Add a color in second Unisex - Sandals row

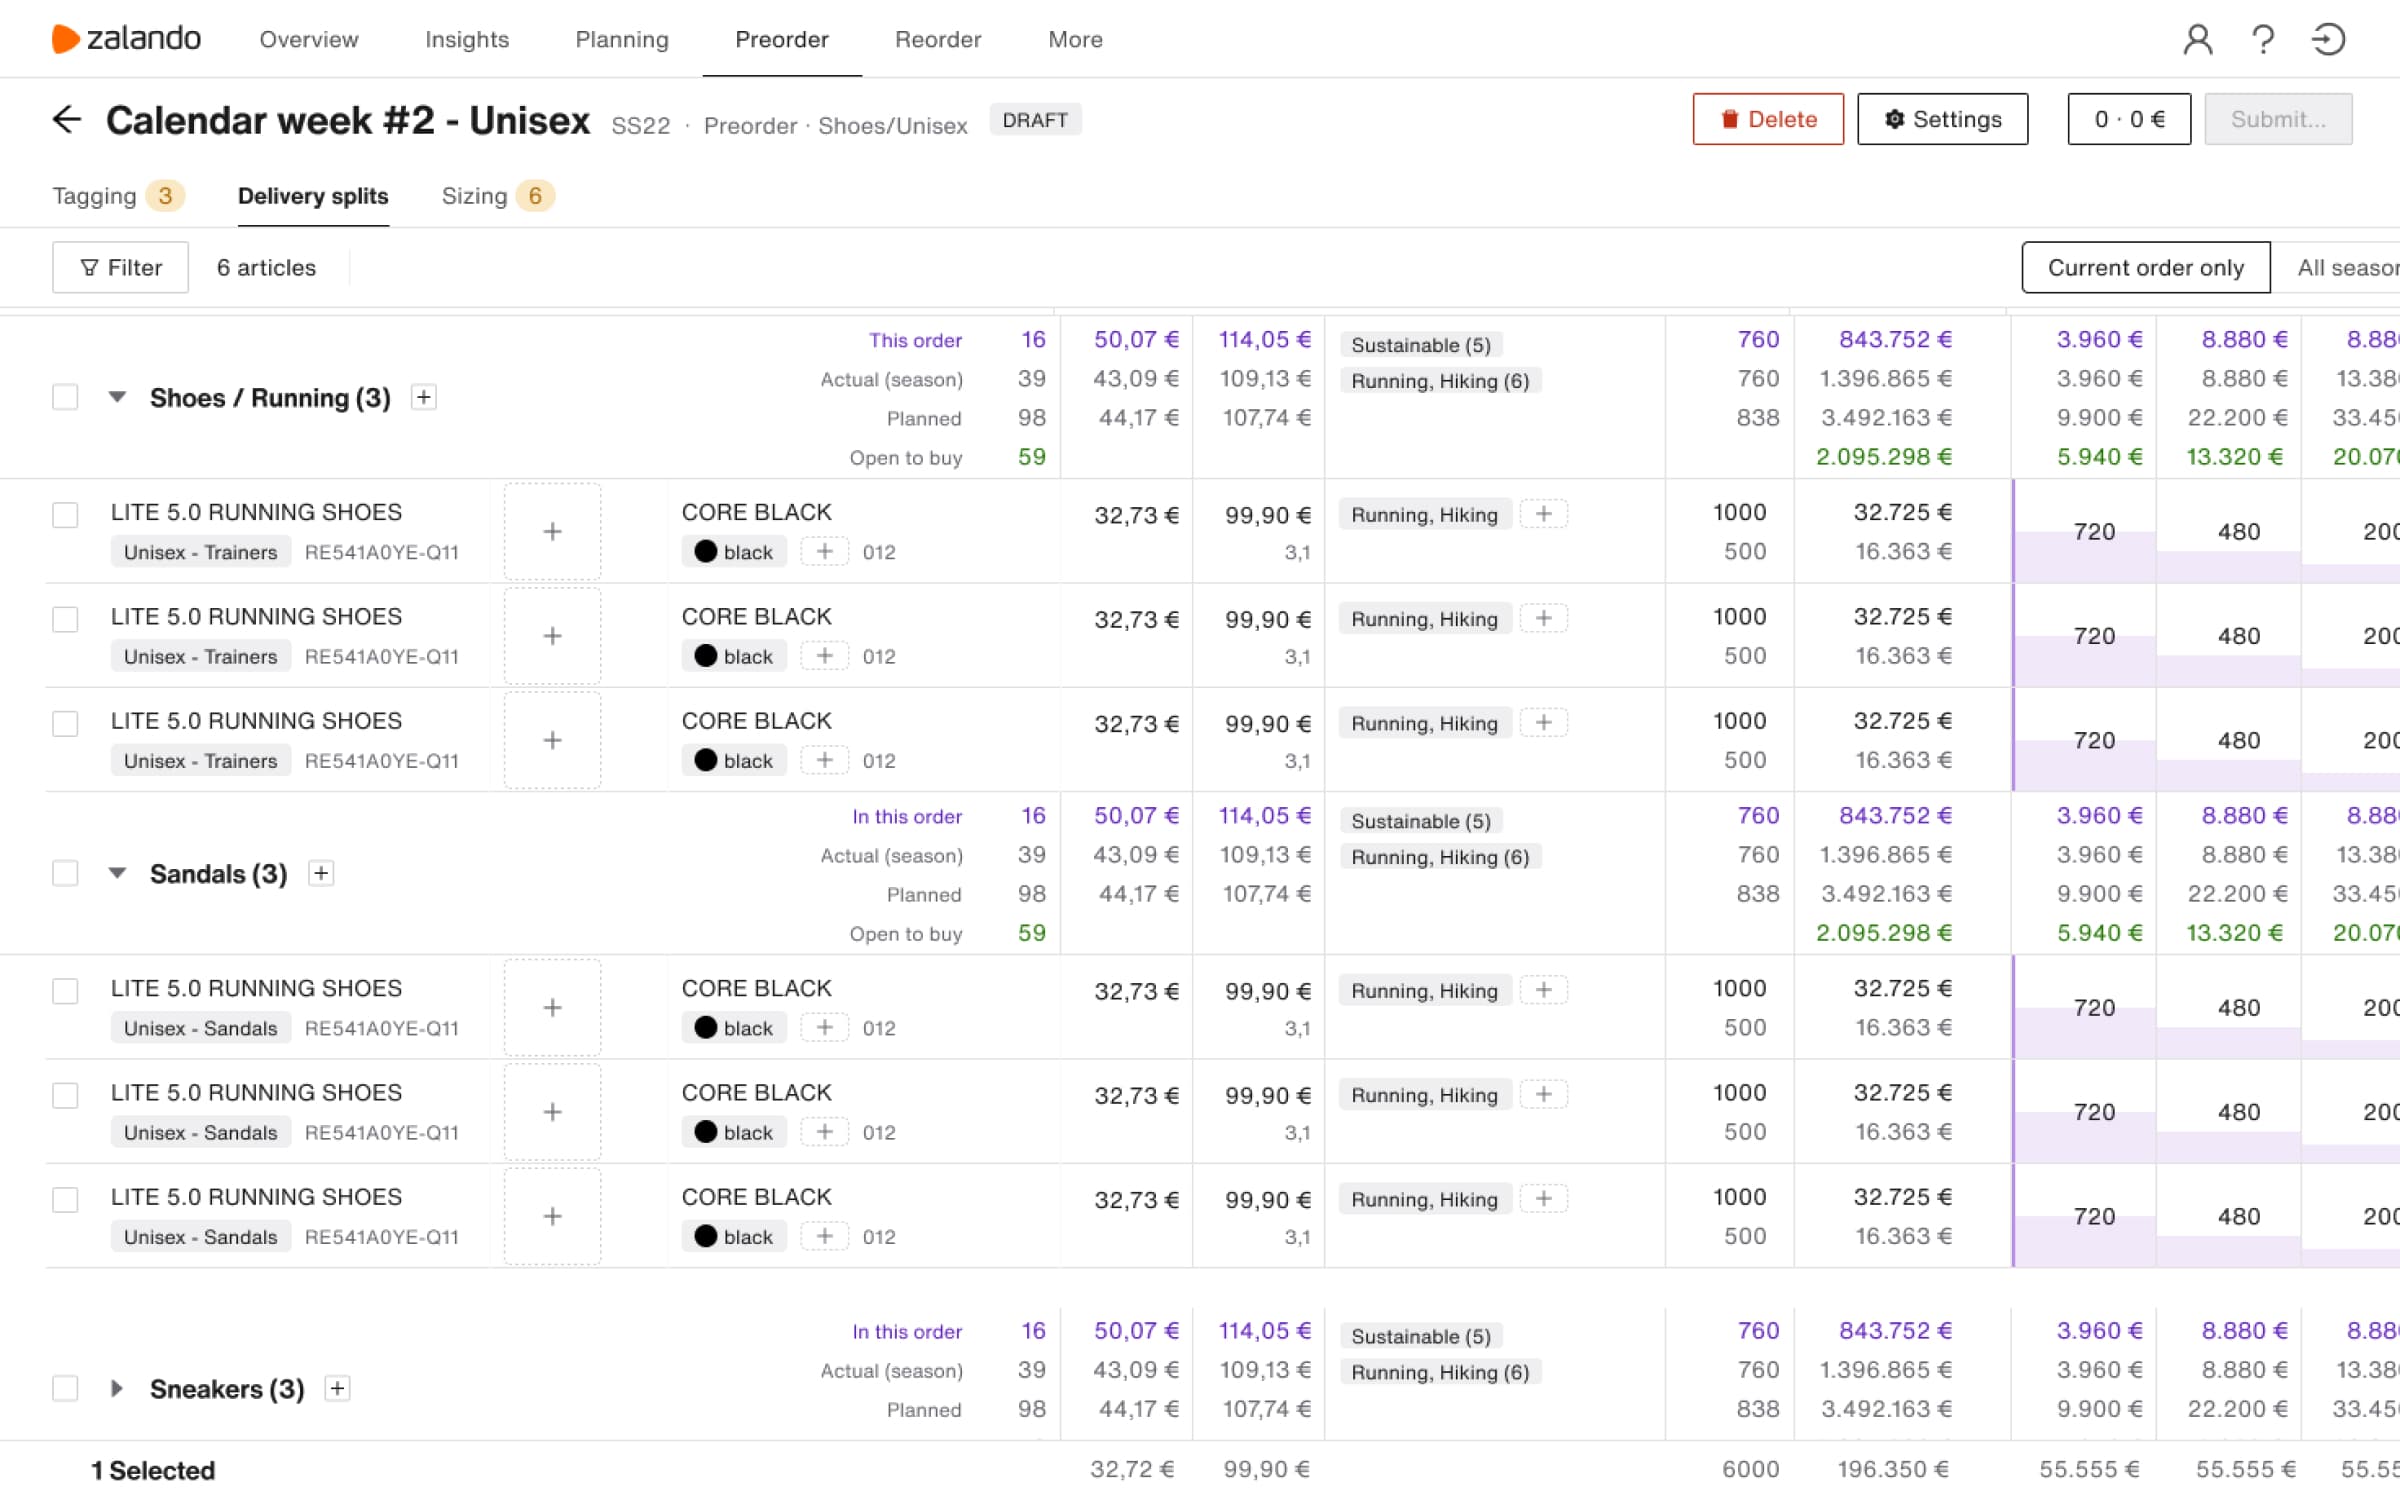point(824,1133)
